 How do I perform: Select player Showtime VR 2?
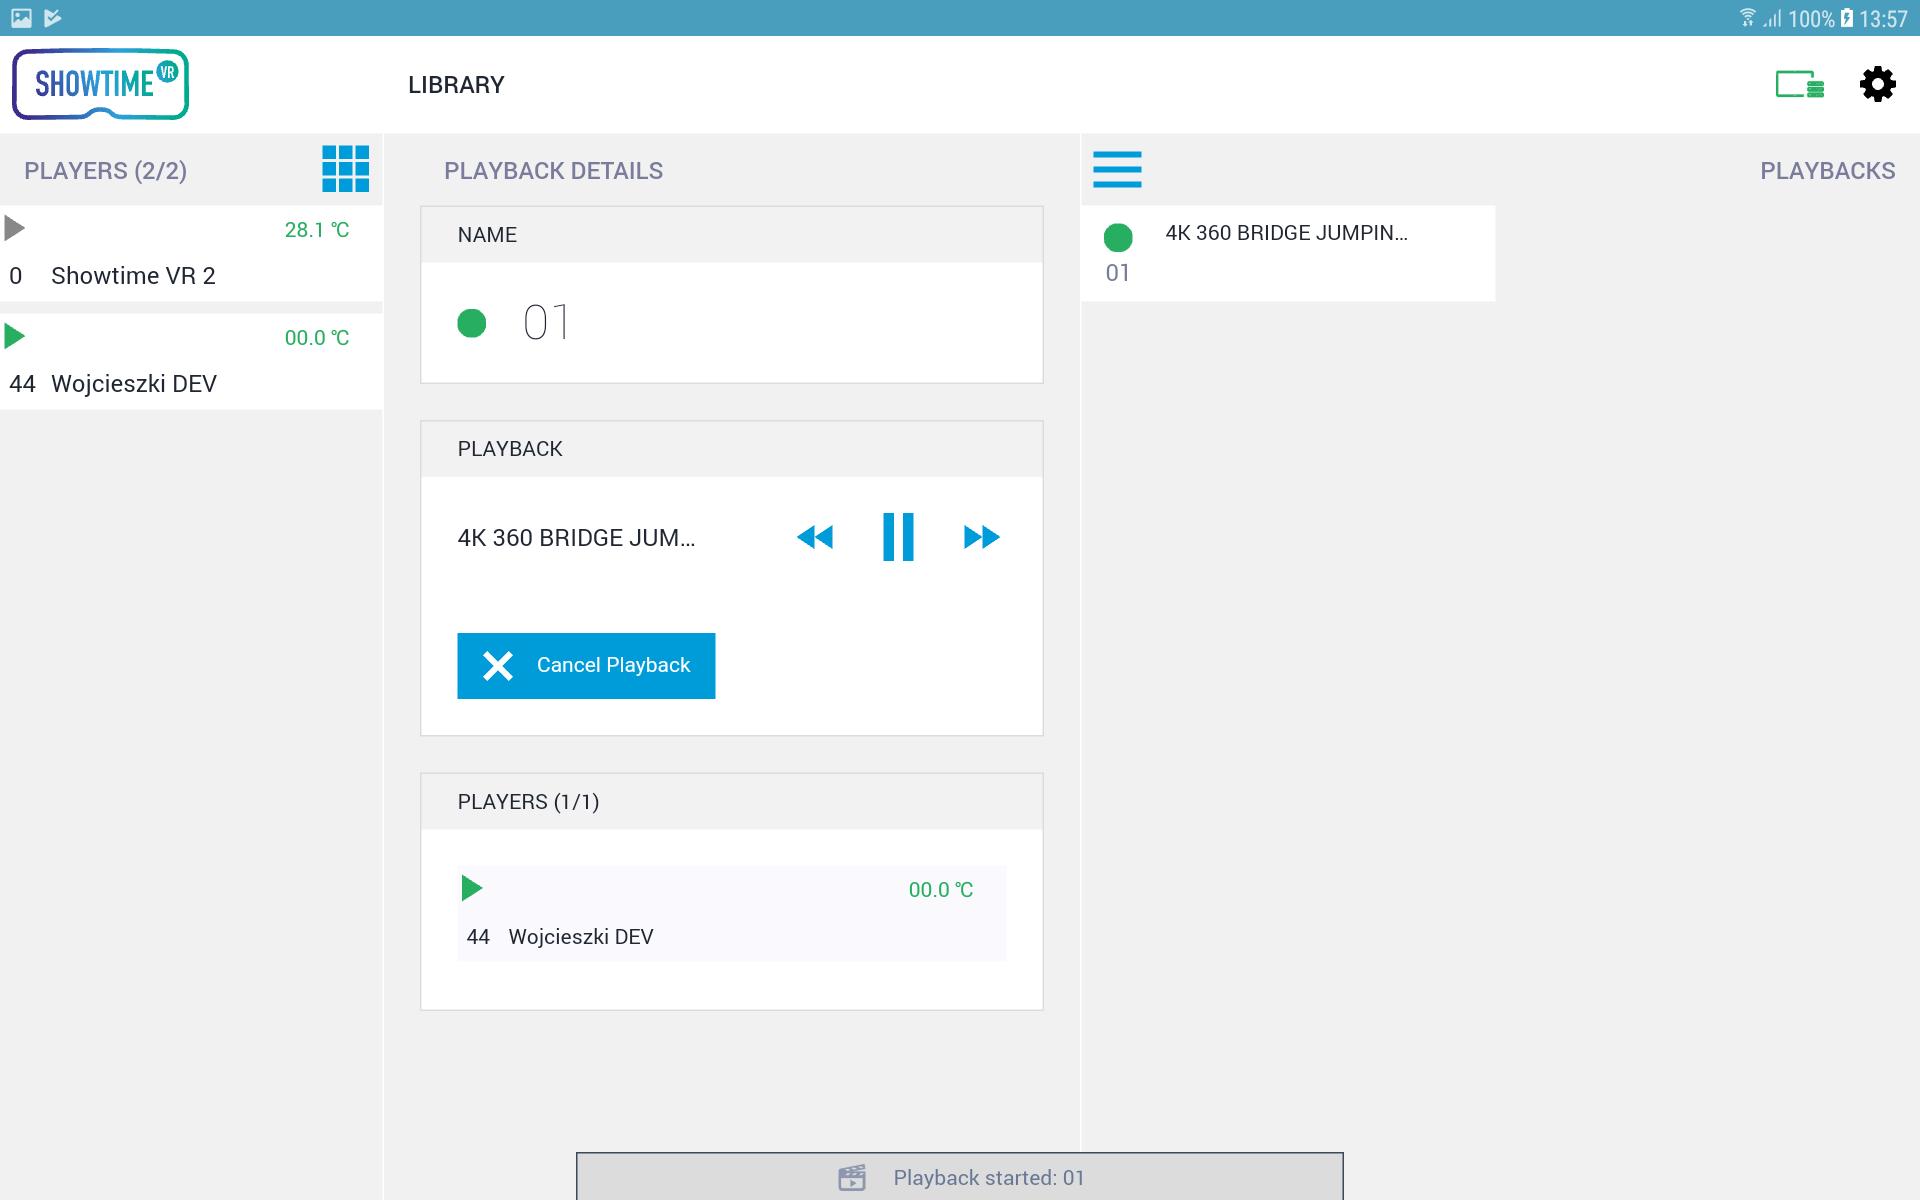pos(191,254)
